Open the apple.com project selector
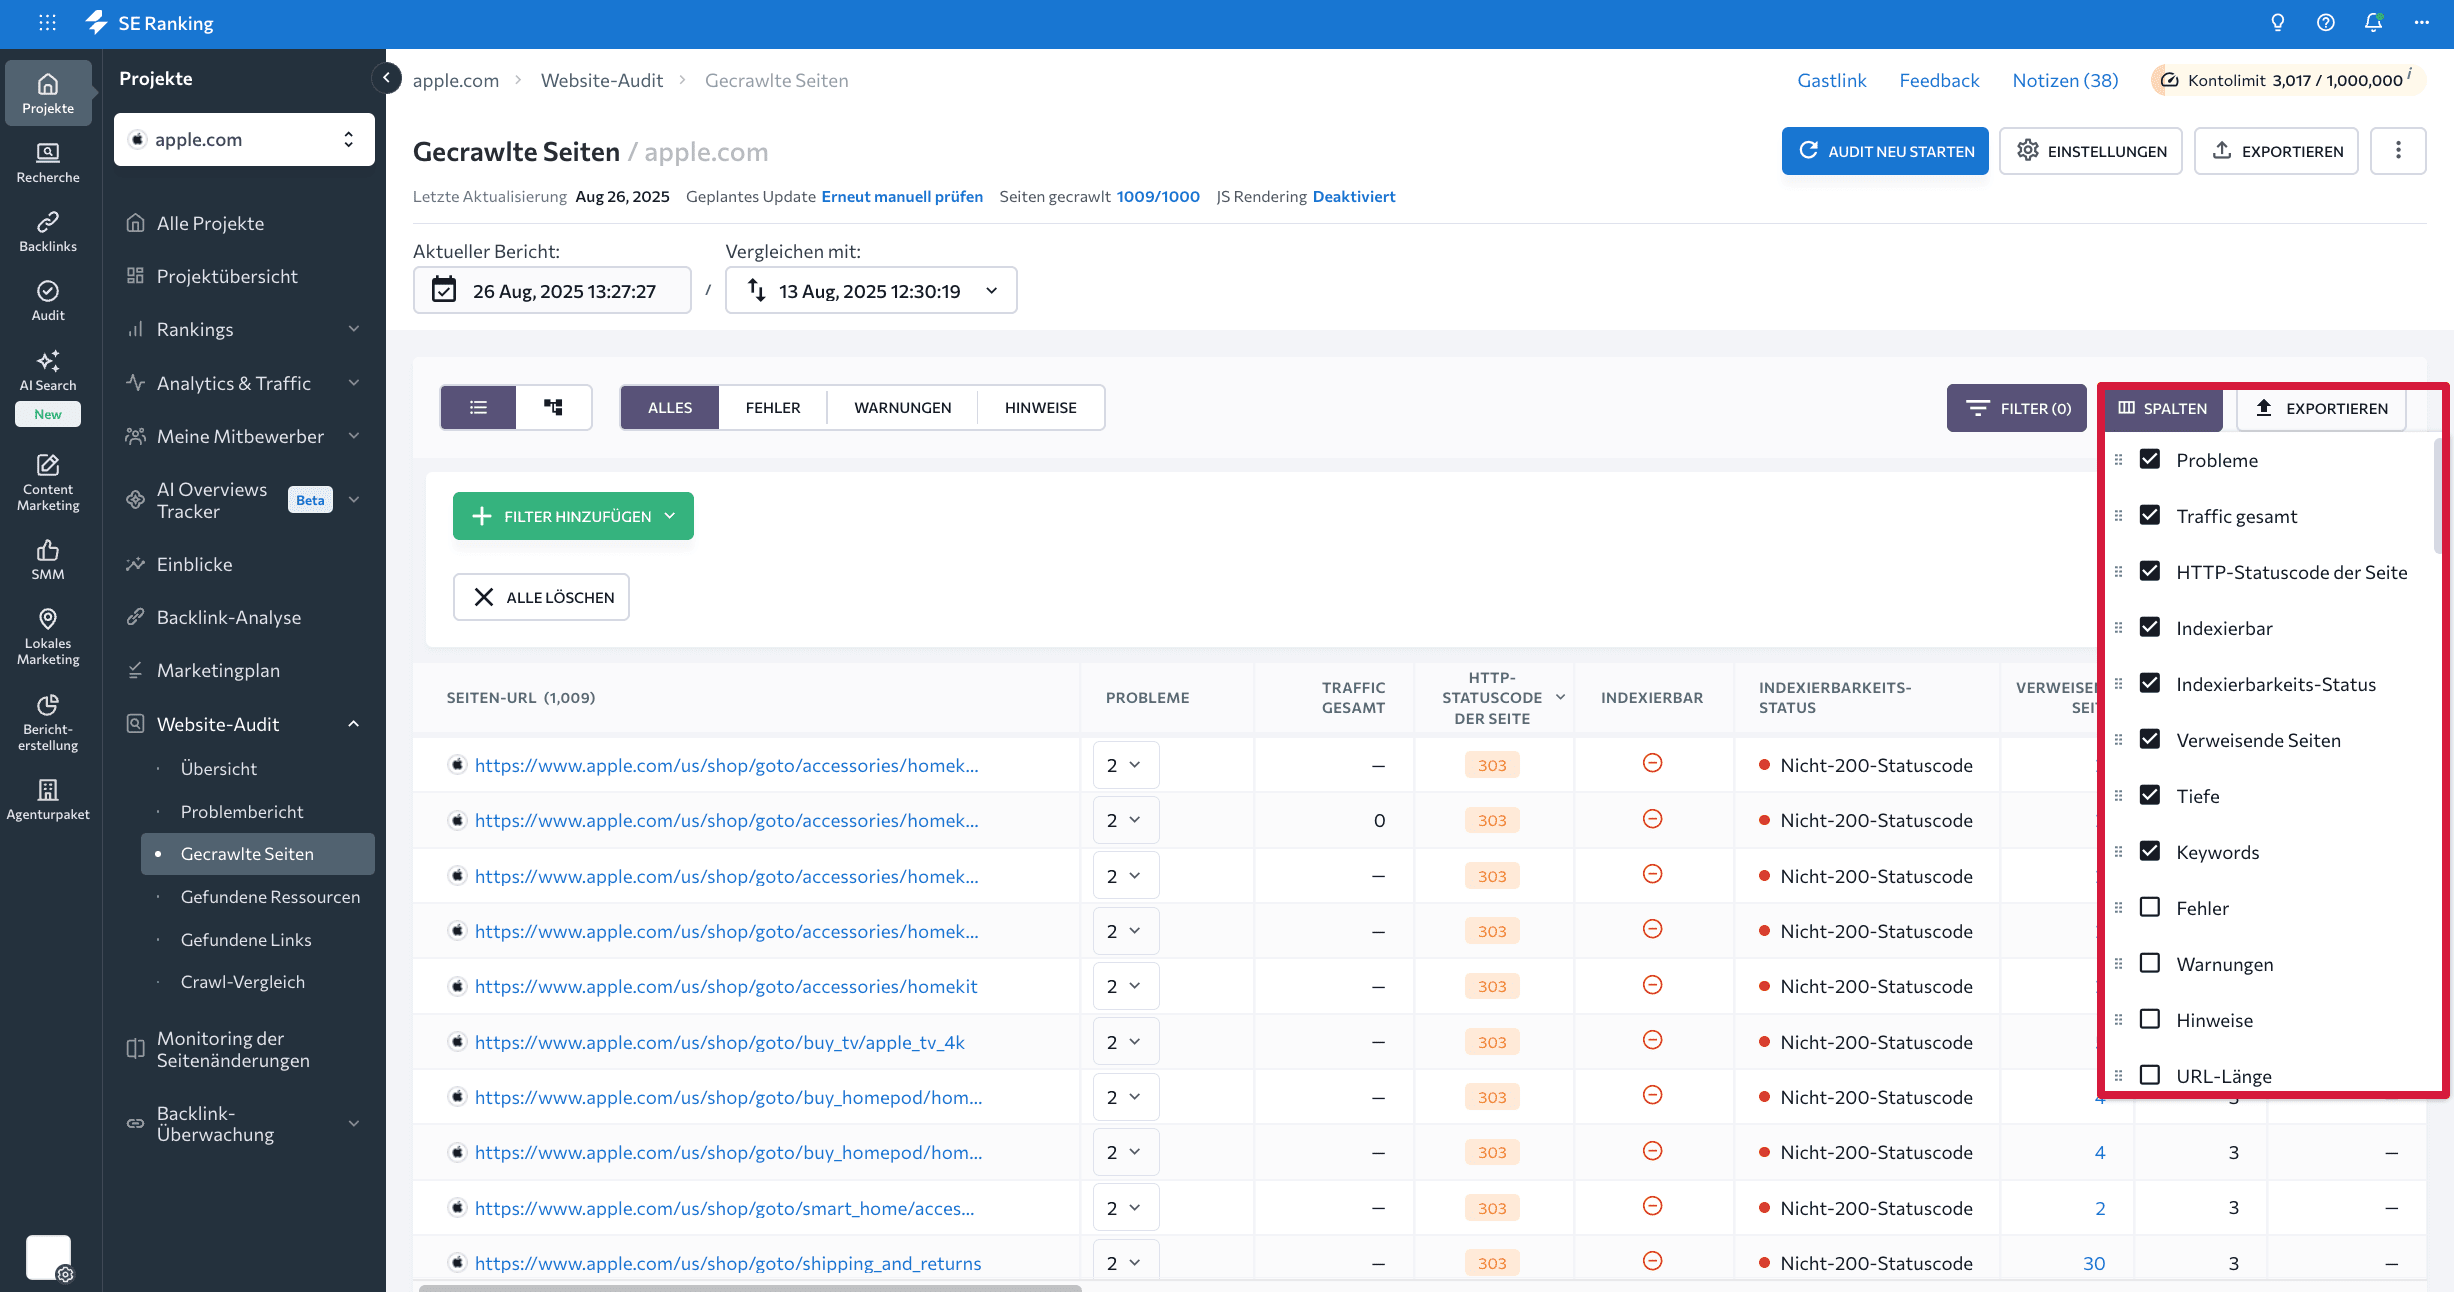This screenshot has width=2455, height=1292. 244,139
